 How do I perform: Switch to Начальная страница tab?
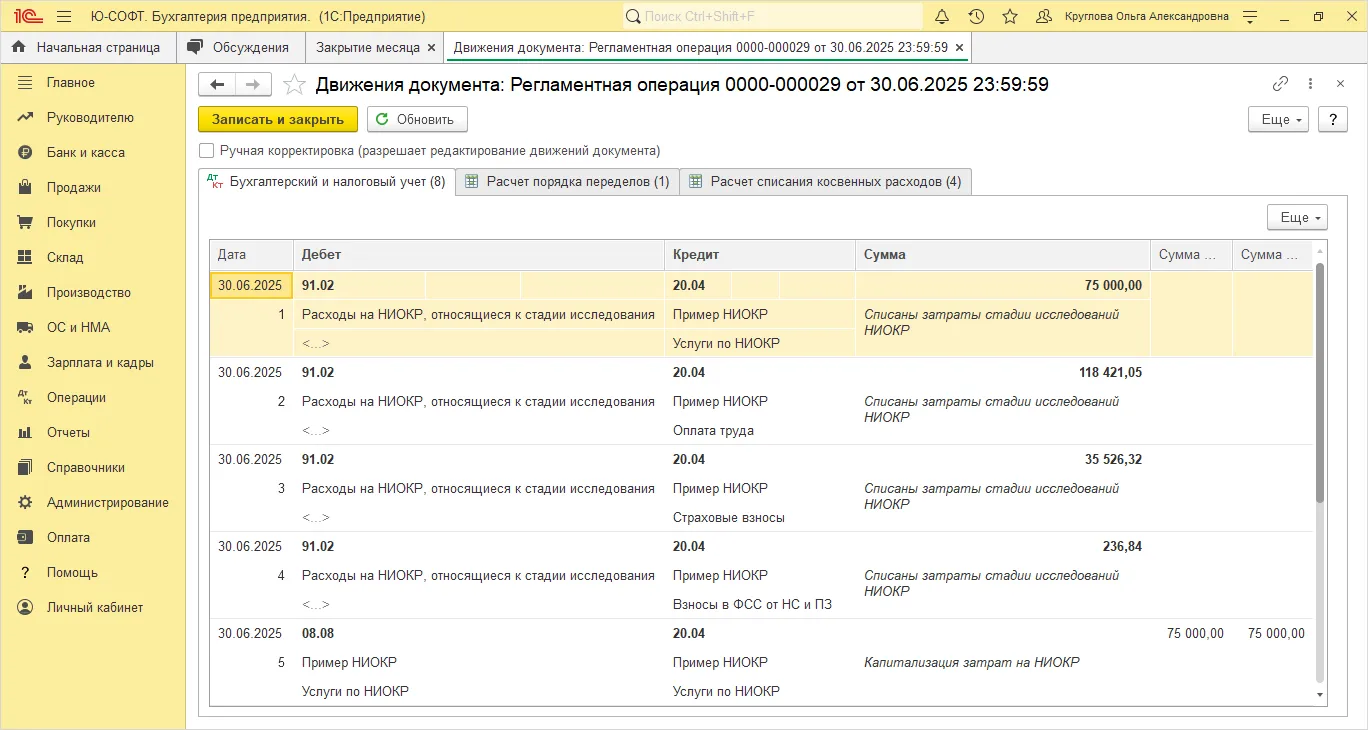pos(88,47)
